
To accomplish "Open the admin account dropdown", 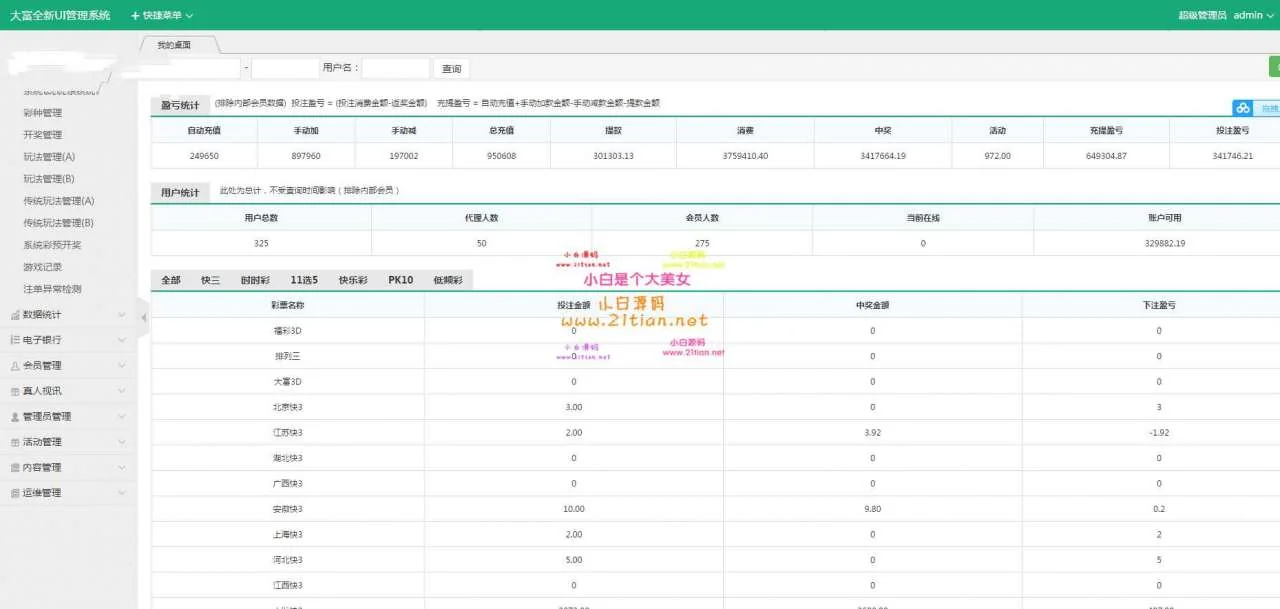I will pyautogui.click(x=1253, y=16).
